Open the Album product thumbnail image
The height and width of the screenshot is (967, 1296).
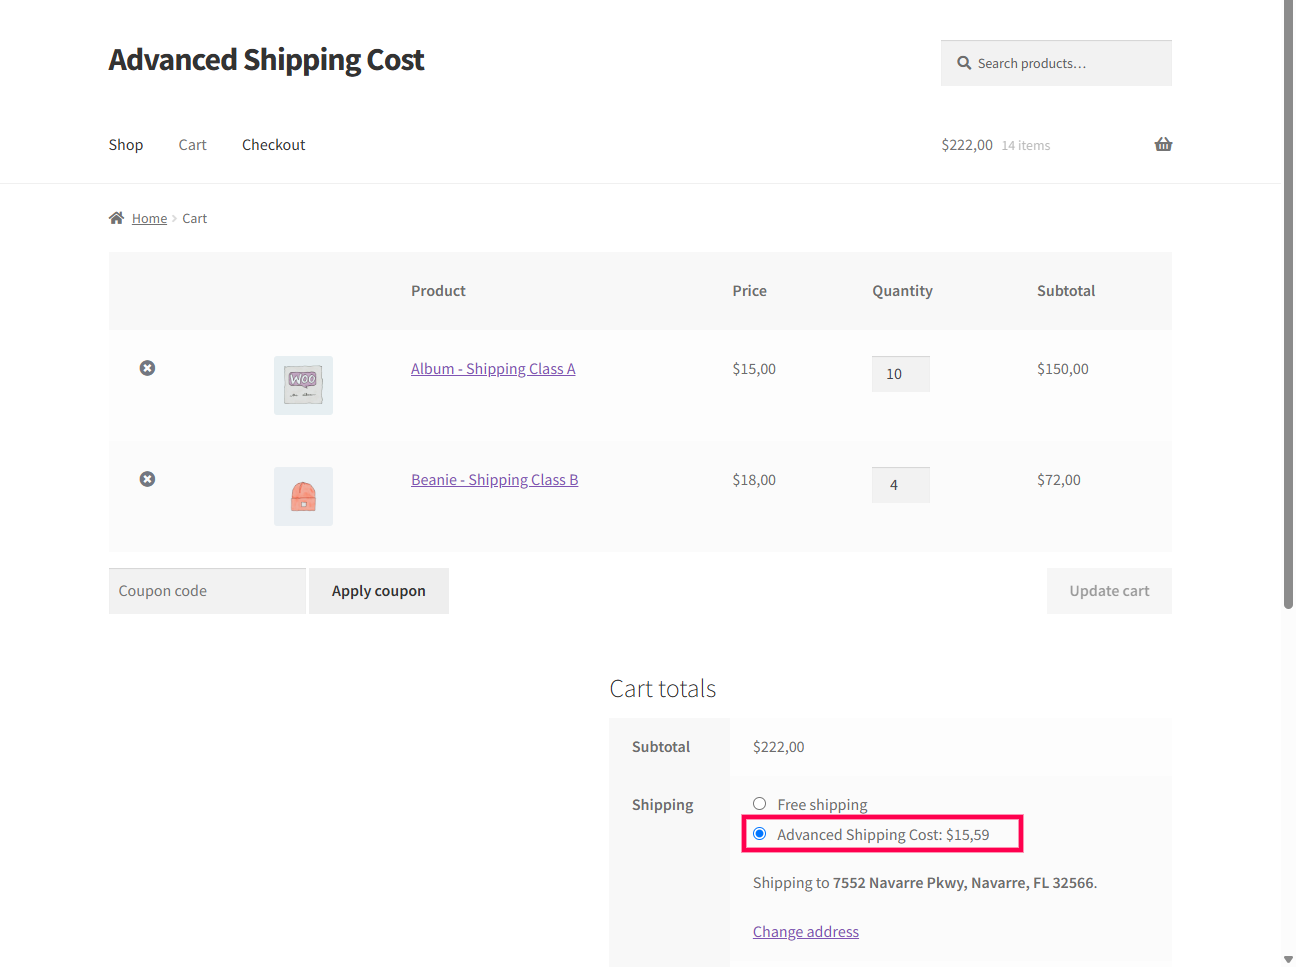pyautogui.click(x=303, y=384)
